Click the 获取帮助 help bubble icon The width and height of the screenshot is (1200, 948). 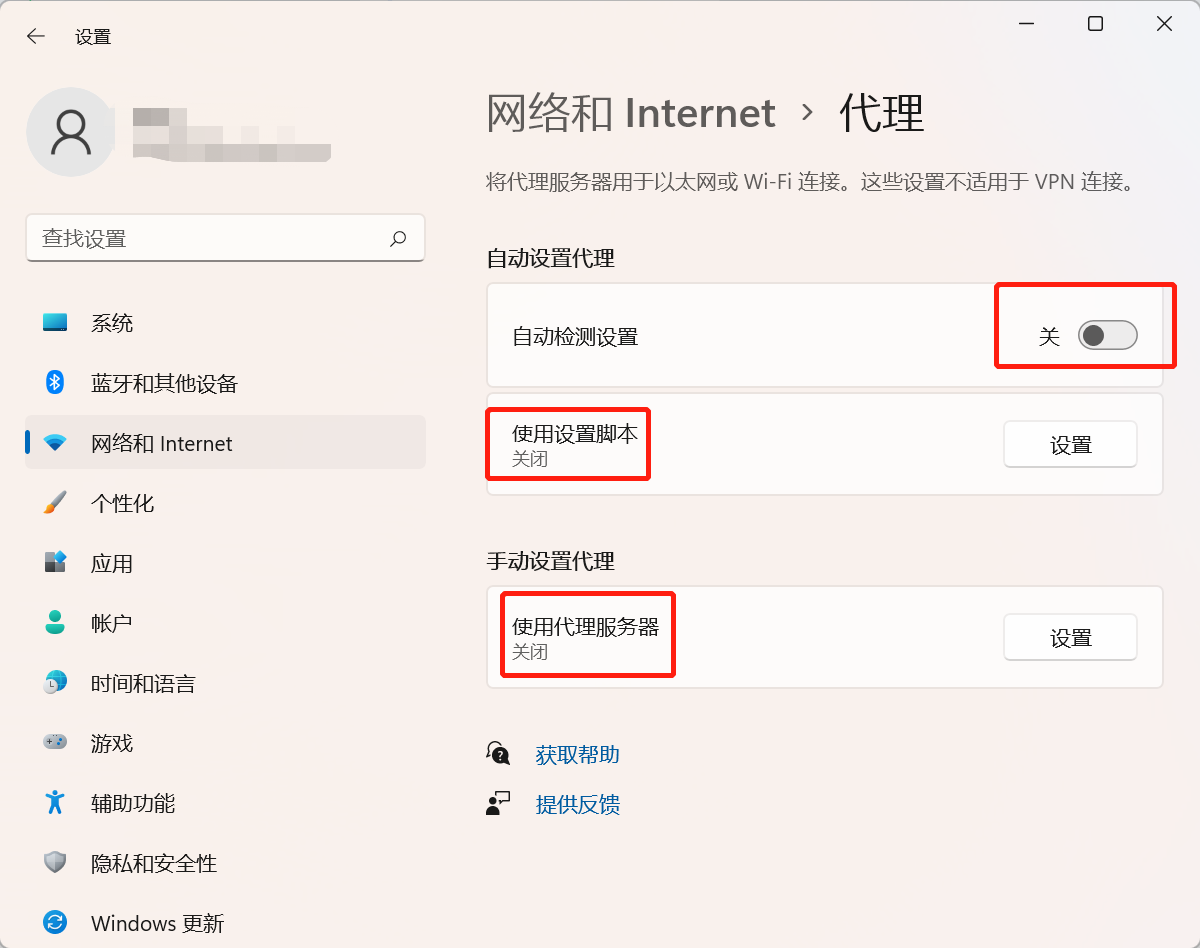click(498, 753)
